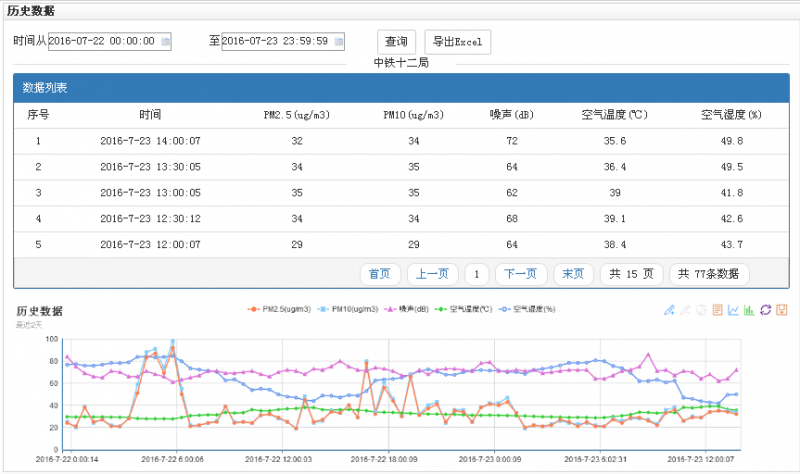
Task: Toggle 空气湿度(%) series in chart legend
Action: [530, 309]
